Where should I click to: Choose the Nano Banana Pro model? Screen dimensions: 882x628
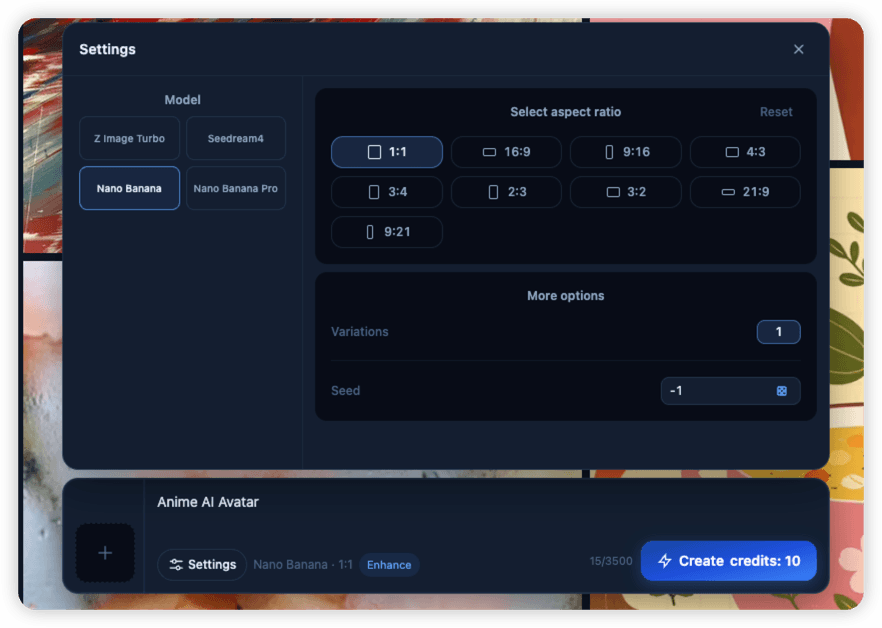236,189
